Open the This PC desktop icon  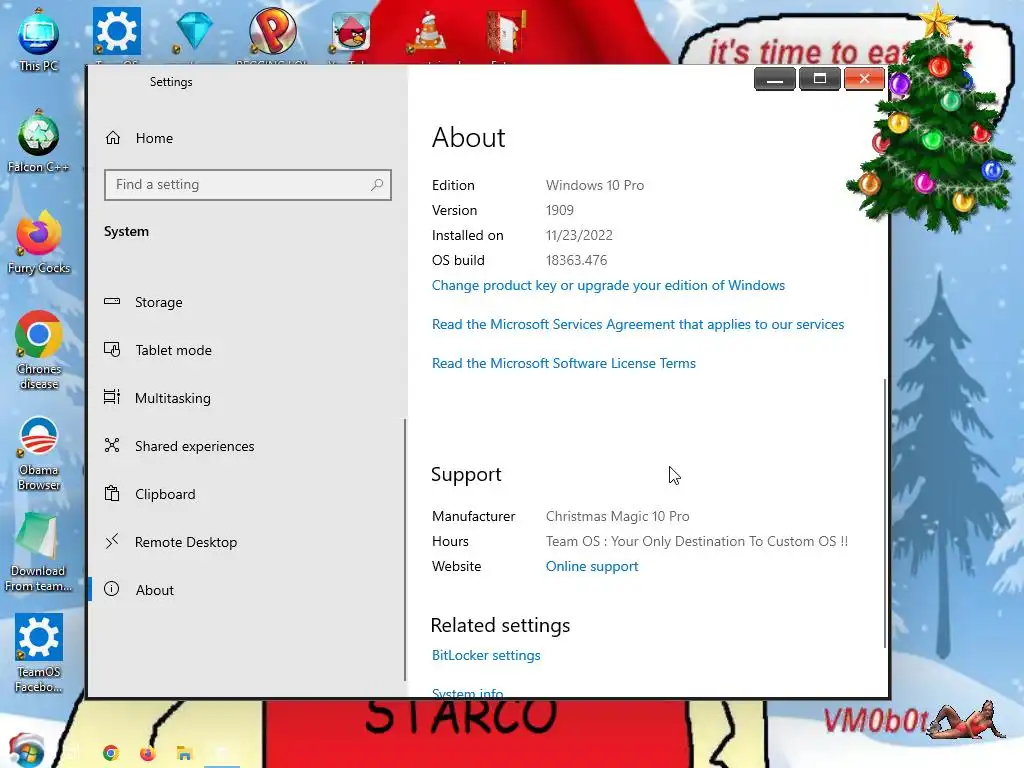pos(39,39)
